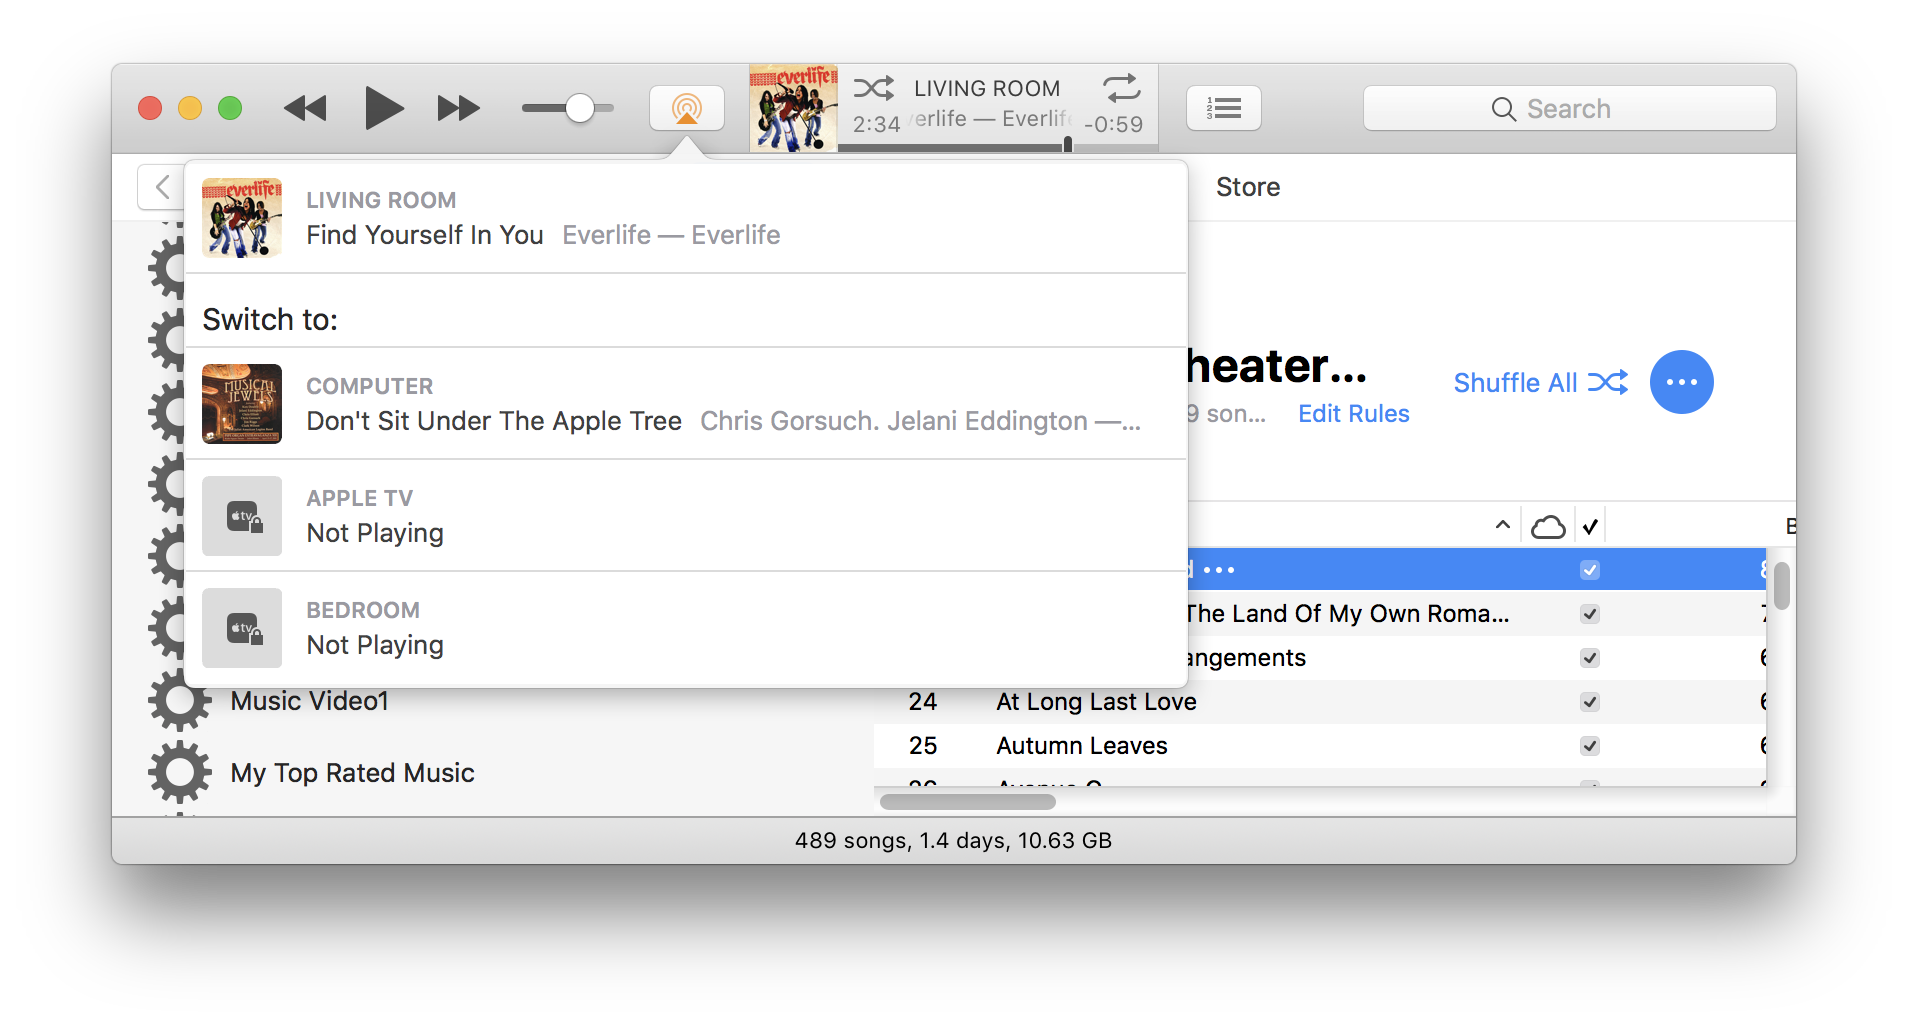
Task: Open the blue more options button
Action: point(1682,382)
